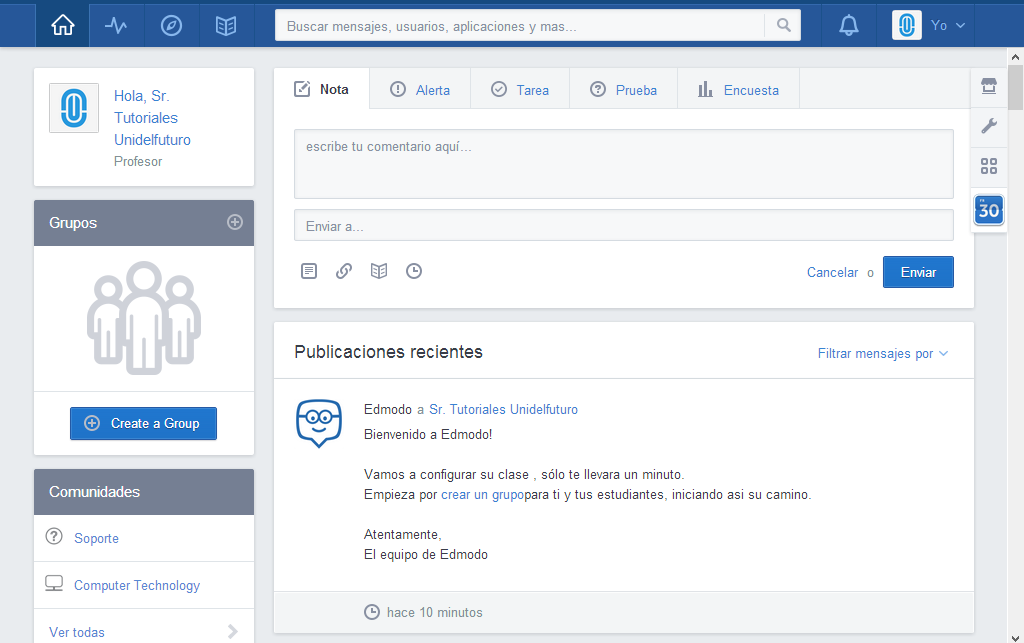The height and width of the screenshot is (643, 1024).
Task: Select the Nota tab
Action: [321, 89]
